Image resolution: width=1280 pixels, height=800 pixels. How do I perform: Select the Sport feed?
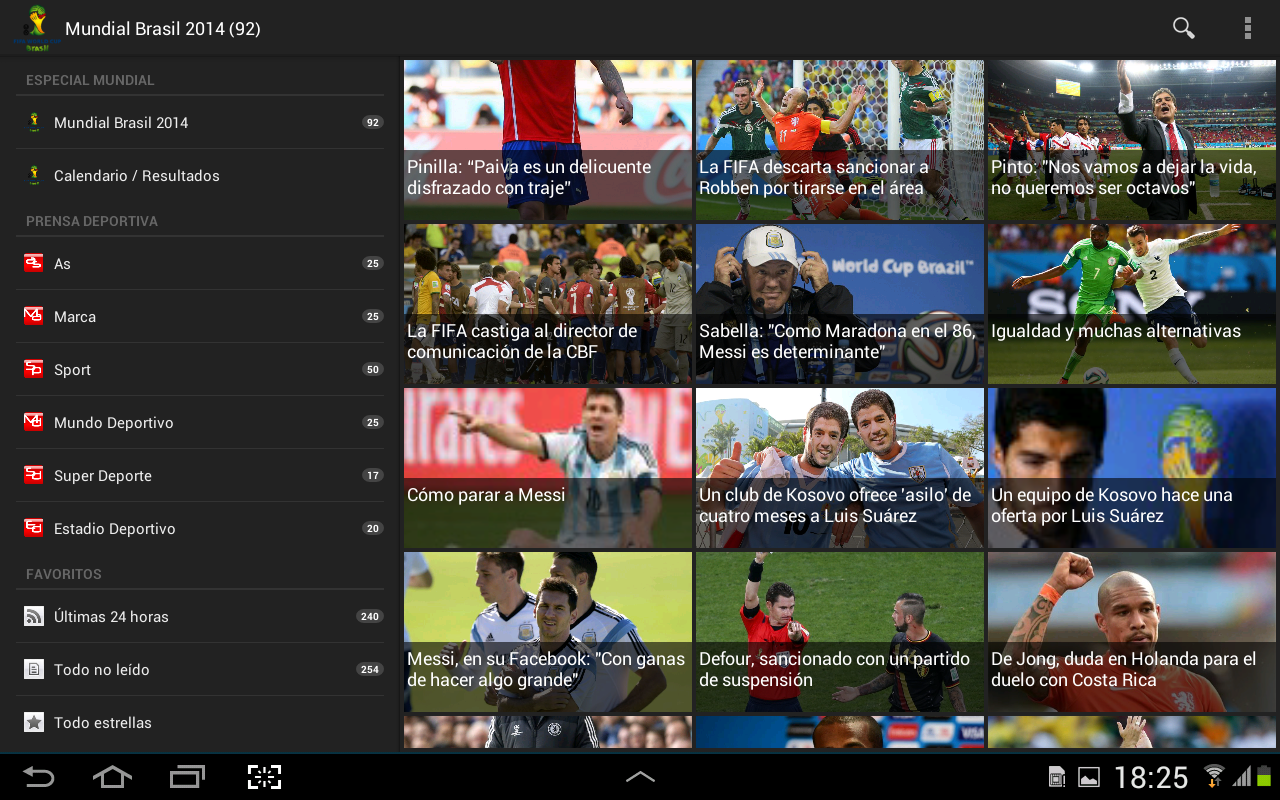200,369
